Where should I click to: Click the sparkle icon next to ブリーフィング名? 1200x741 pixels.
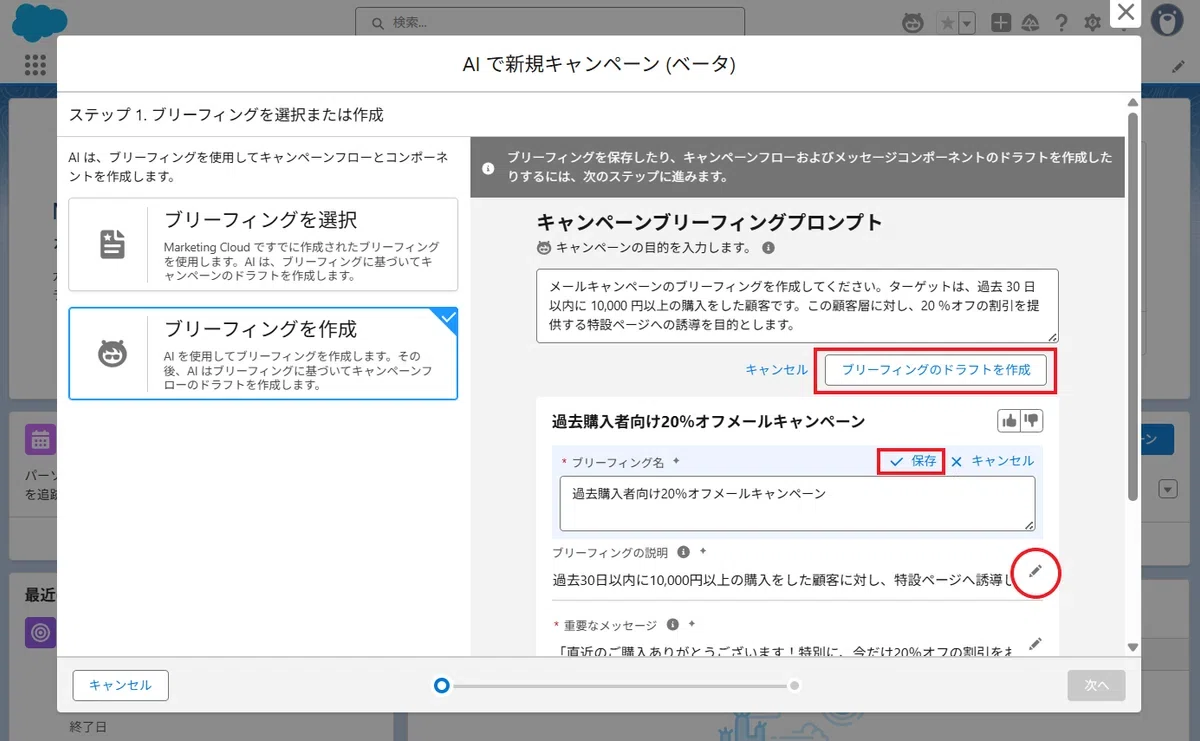coord(676,461)
